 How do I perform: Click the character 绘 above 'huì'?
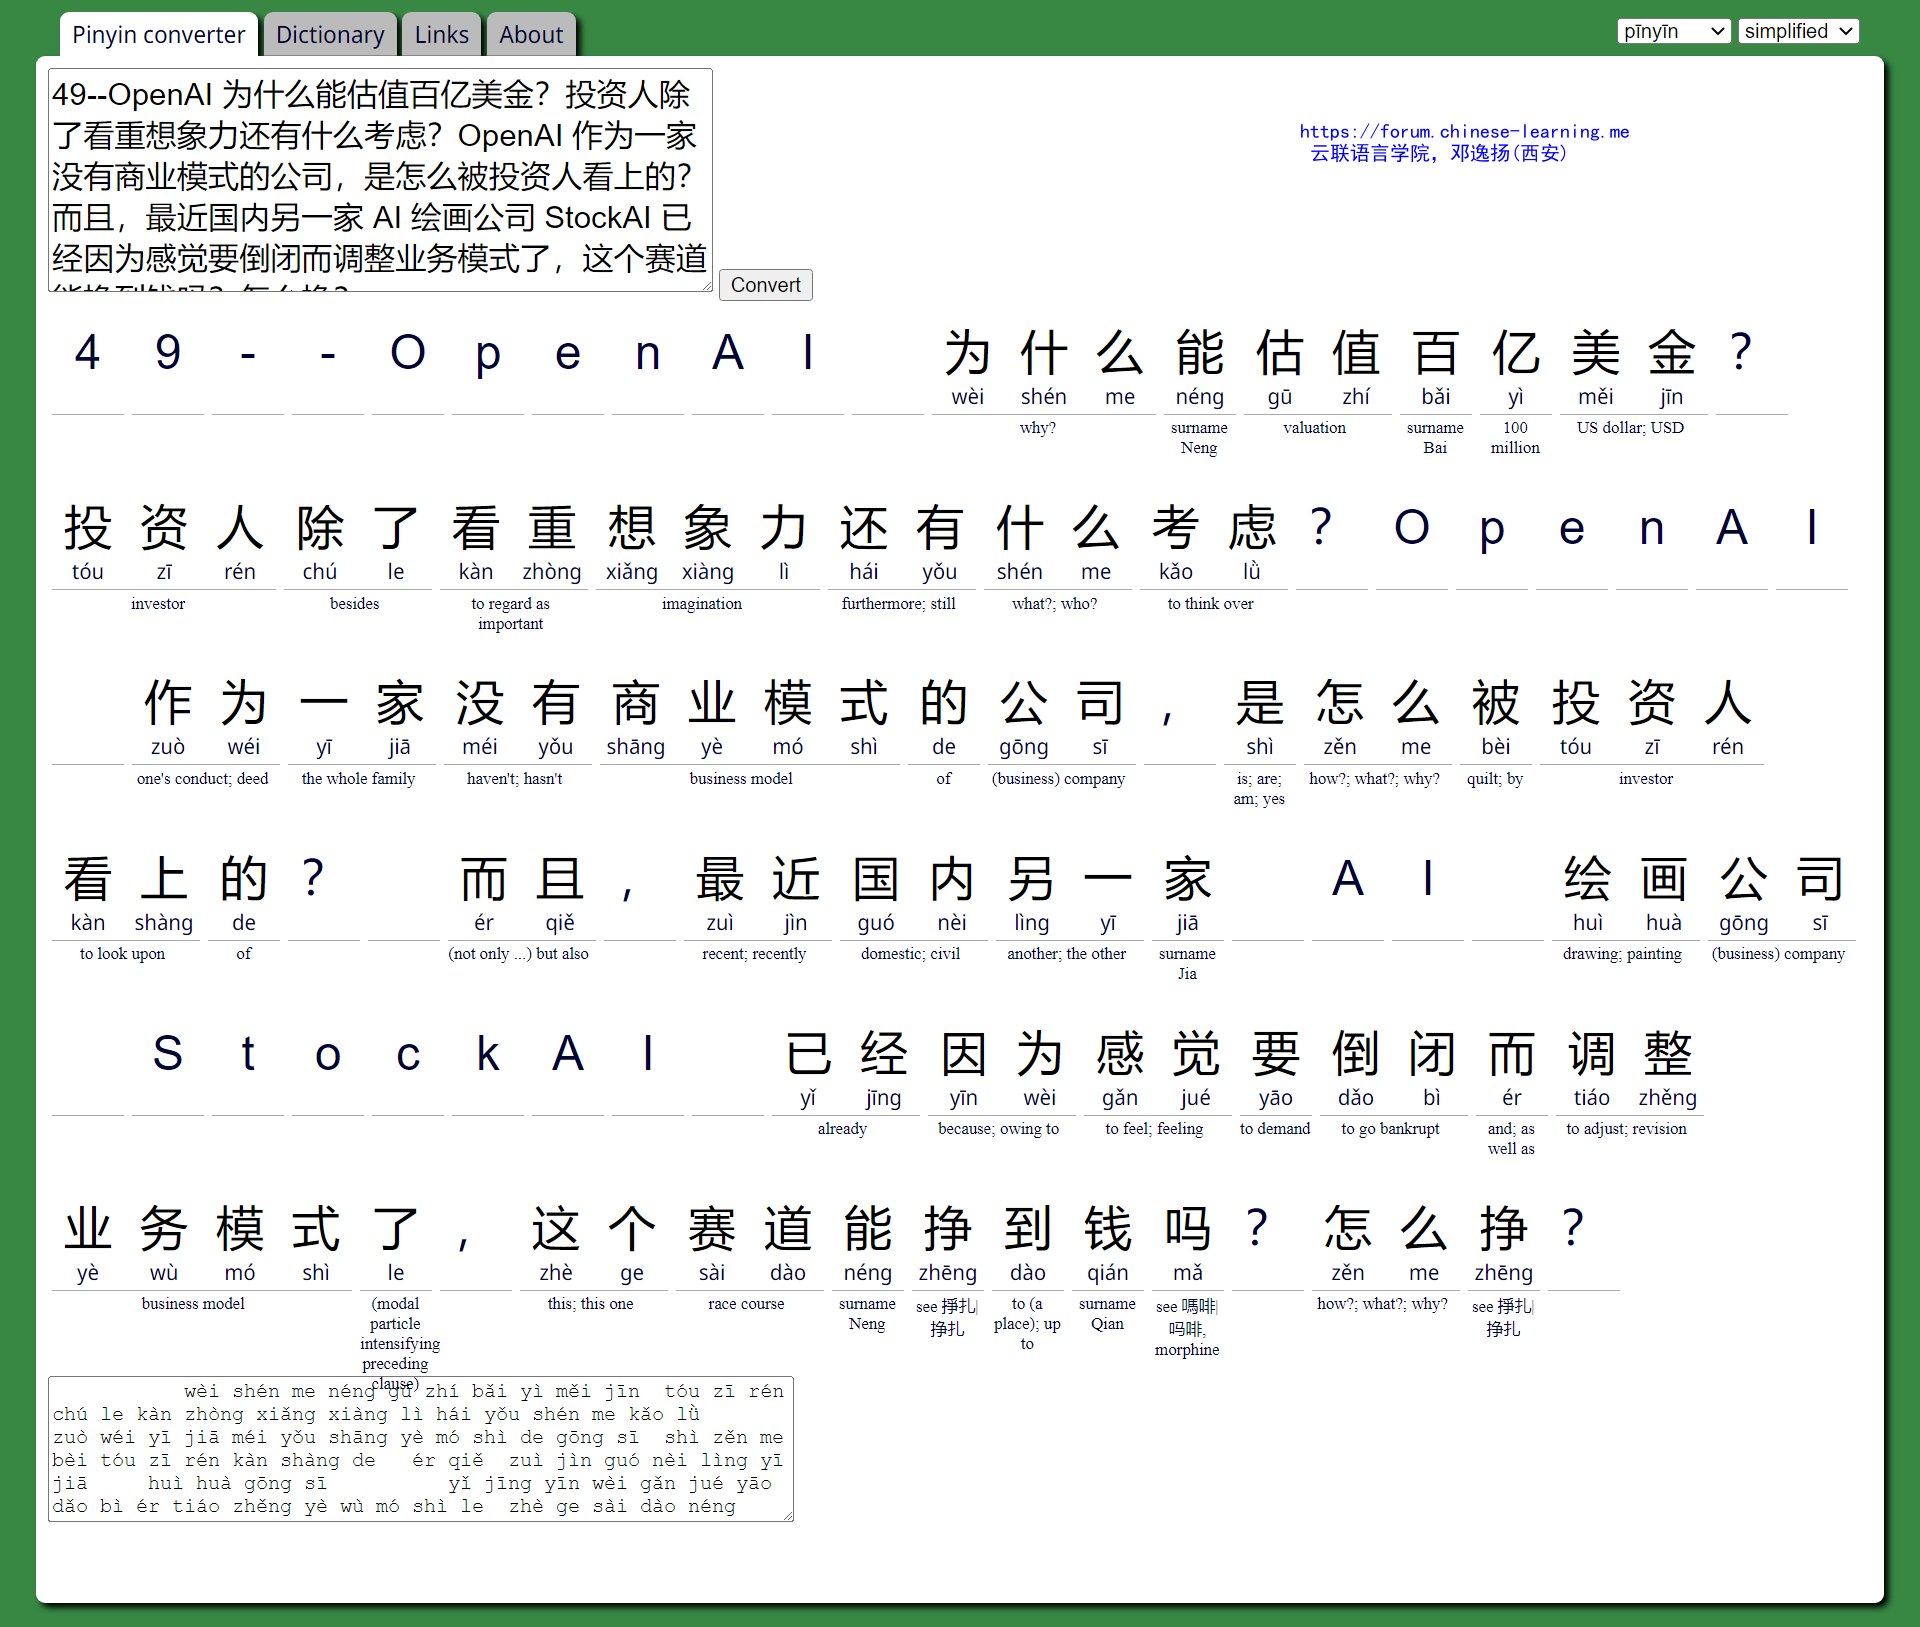click(1587, 879)
